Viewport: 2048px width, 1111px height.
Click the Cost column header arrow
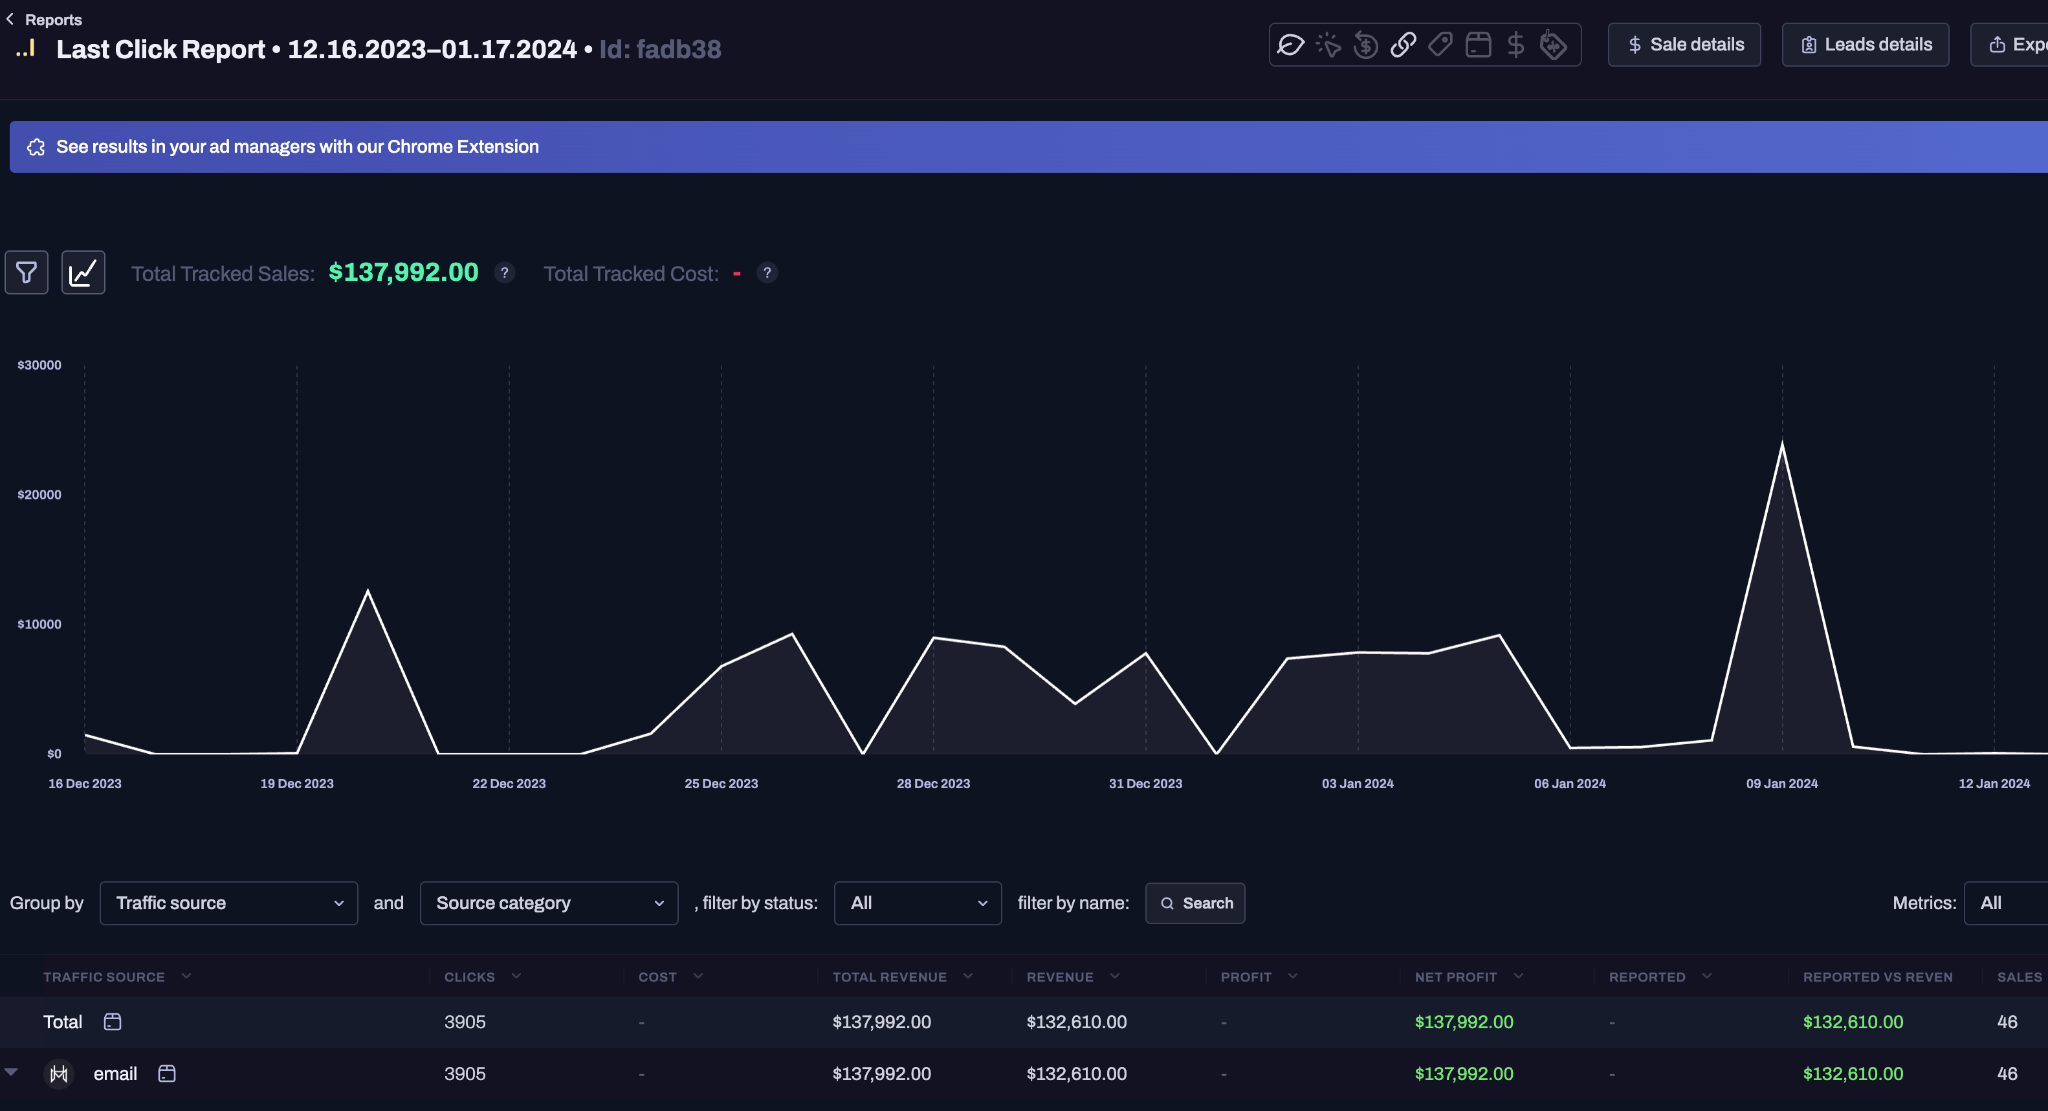pyautogui.click(x=698, y=976)
